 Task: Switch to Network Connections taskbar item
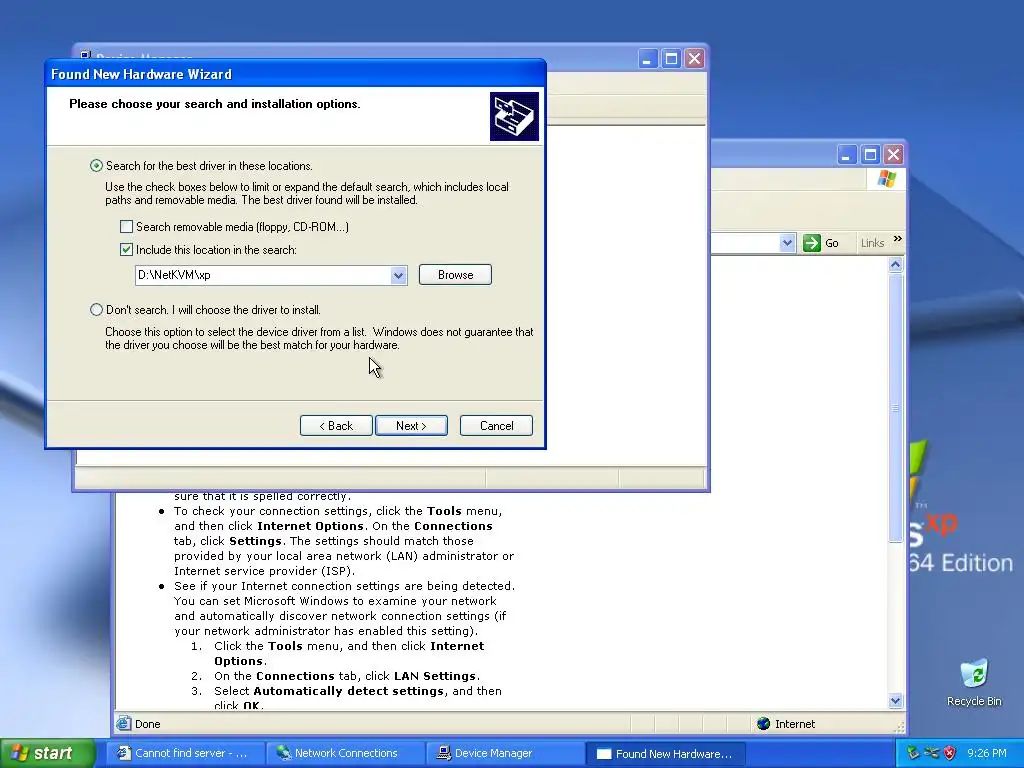click(x=345, y=754)
